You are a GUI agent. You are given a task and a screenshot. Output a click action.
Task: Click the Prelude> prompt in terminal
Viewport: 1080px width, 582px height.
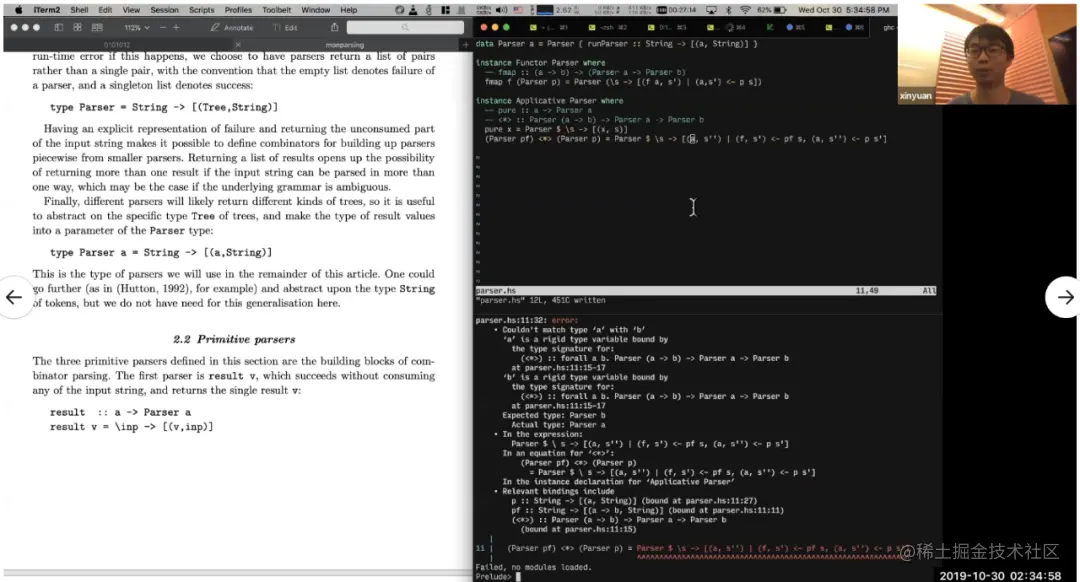tap(494, 576)
